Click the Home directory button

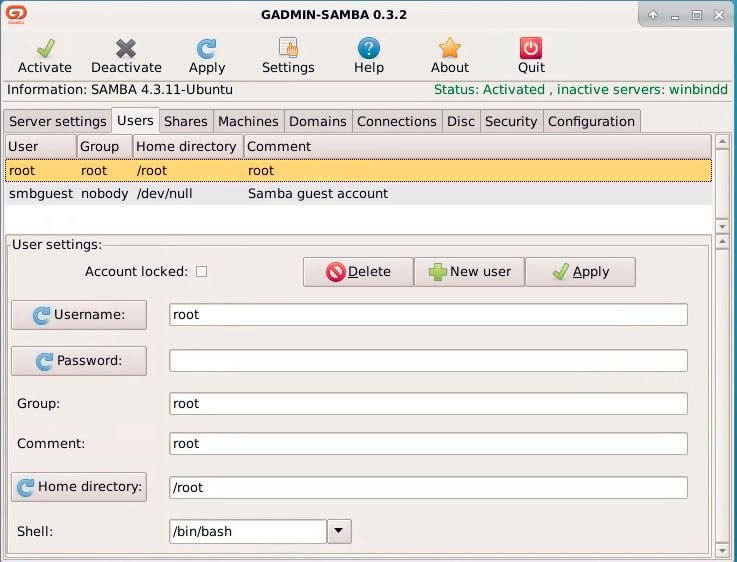click(x=79, y=487)
